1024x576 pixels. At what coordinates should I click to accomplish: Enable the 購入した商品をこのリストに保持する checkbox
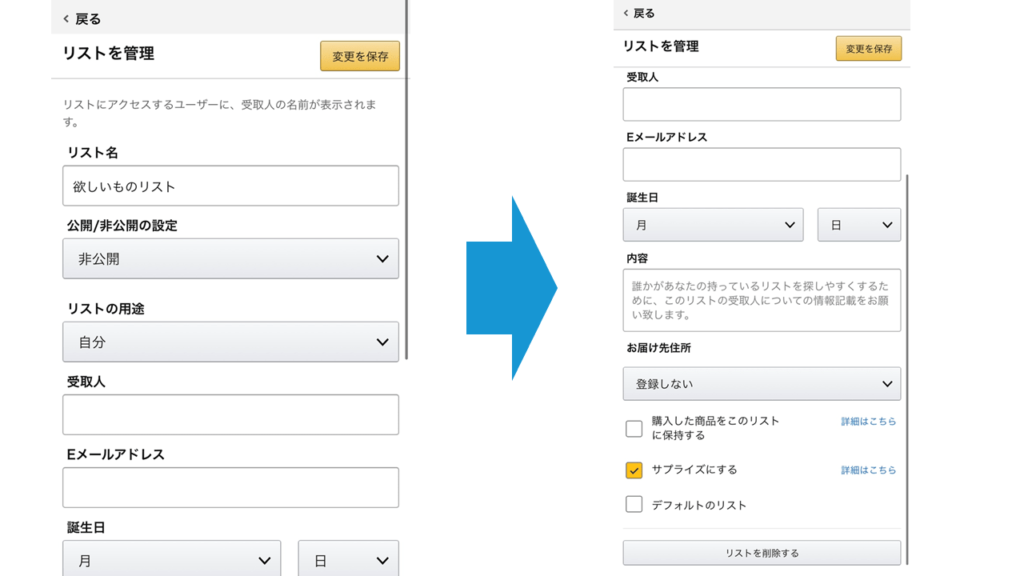click(634, 429)
